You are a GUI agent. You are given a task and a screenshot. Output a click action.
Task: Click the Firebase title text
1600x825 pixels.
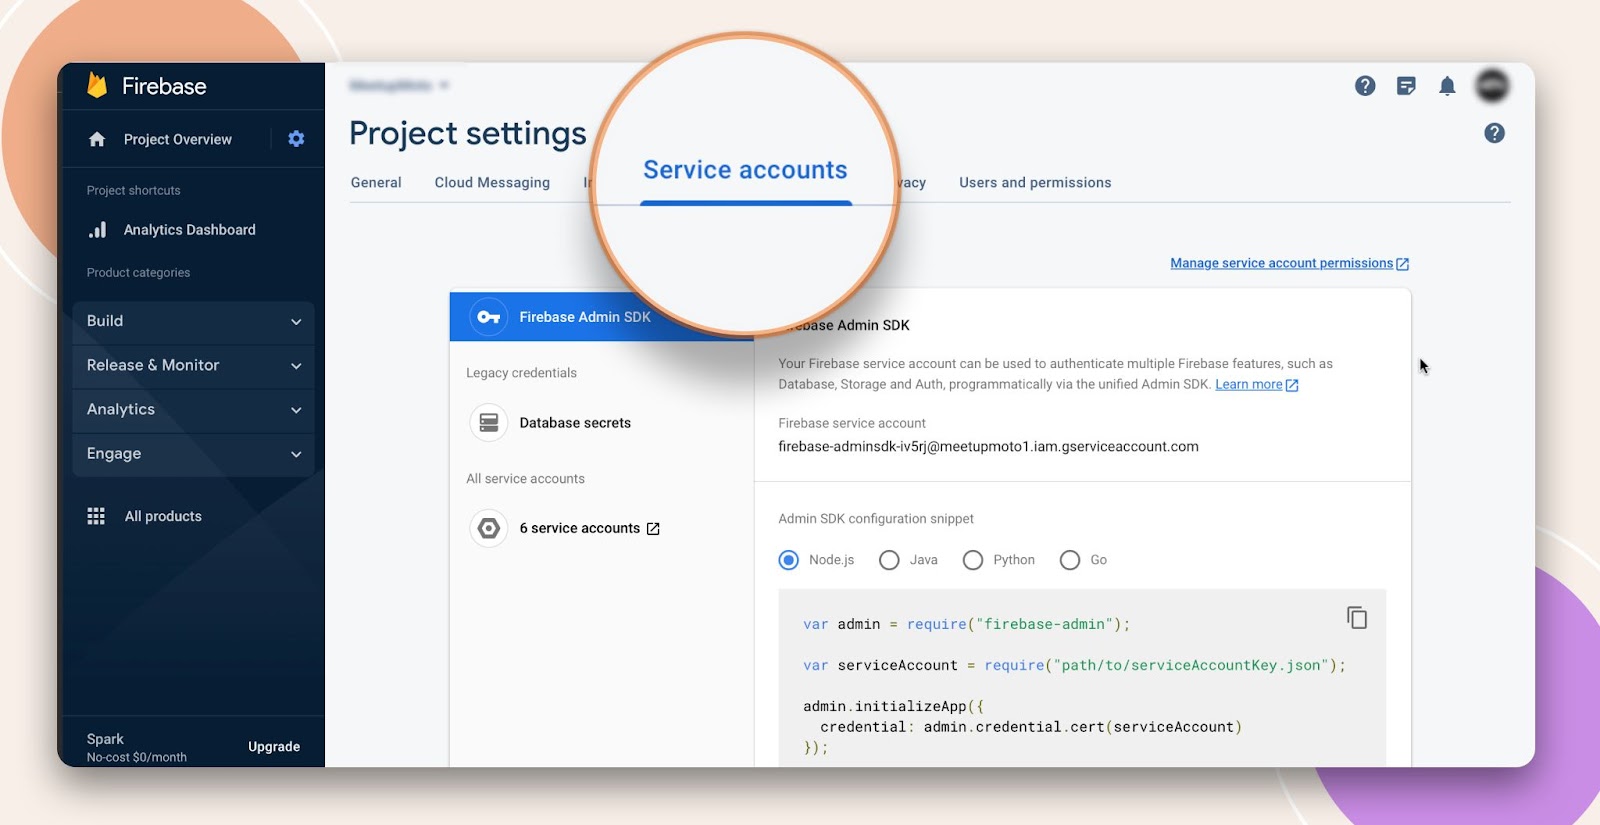(164, 86)
